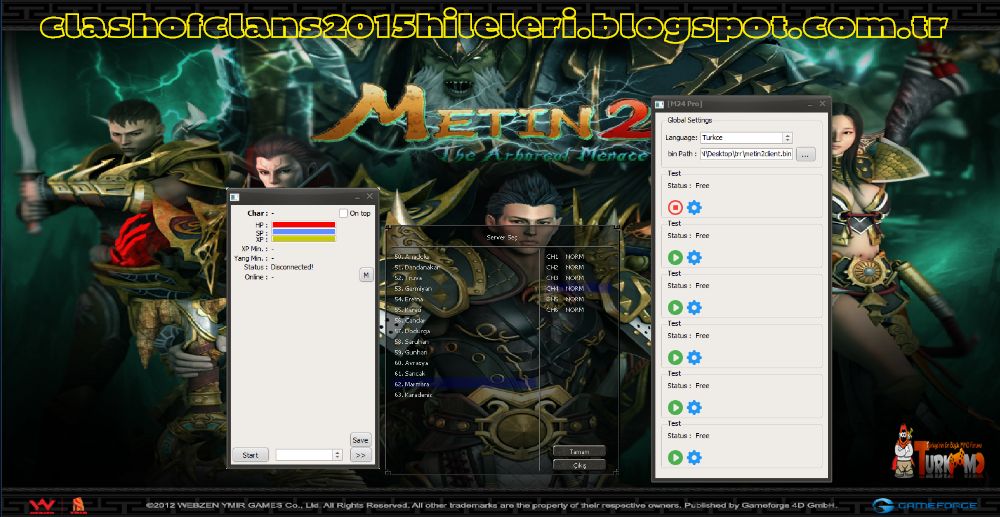Open the combo box next to Start
This screenshot has width=1000, height=517.
tap(309, 455)
